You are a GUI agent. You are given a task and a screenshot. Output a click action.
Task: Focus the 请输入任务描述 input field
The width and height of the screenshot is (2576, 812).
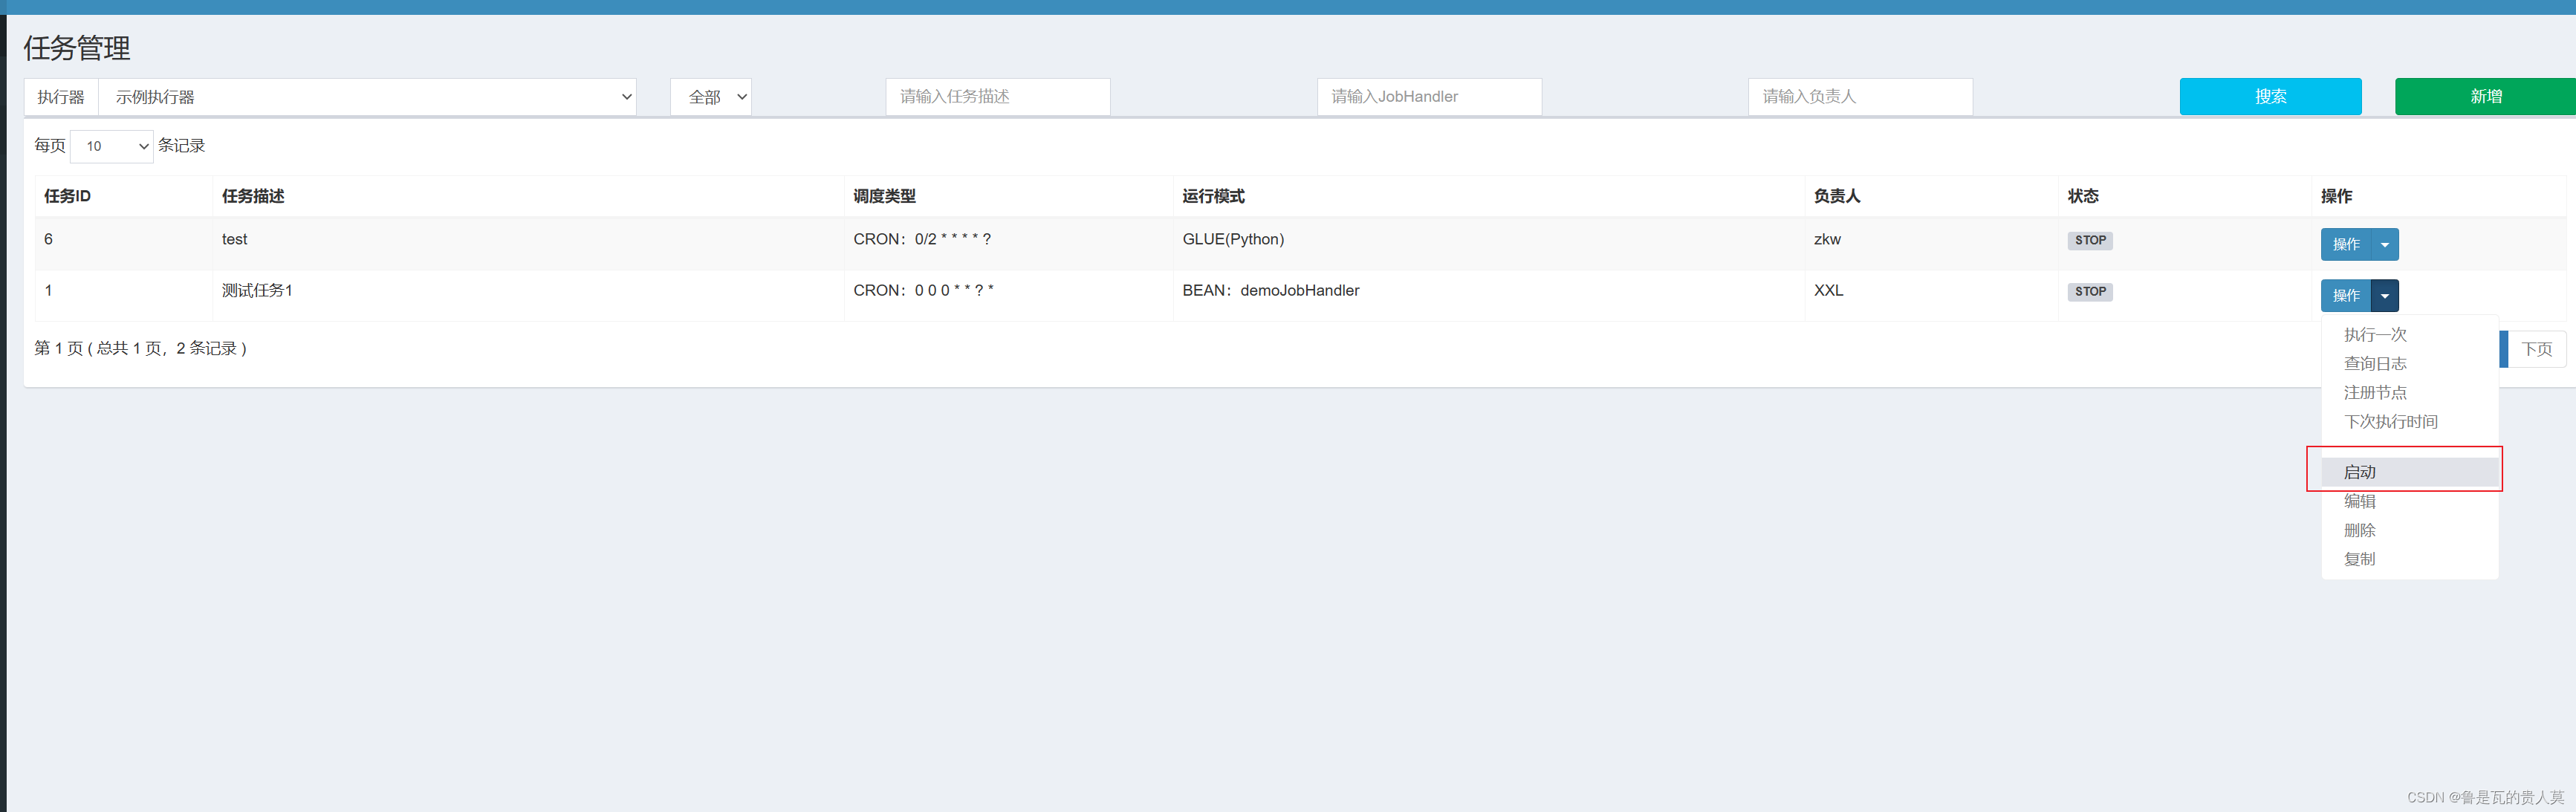click(x=997, y=97)
